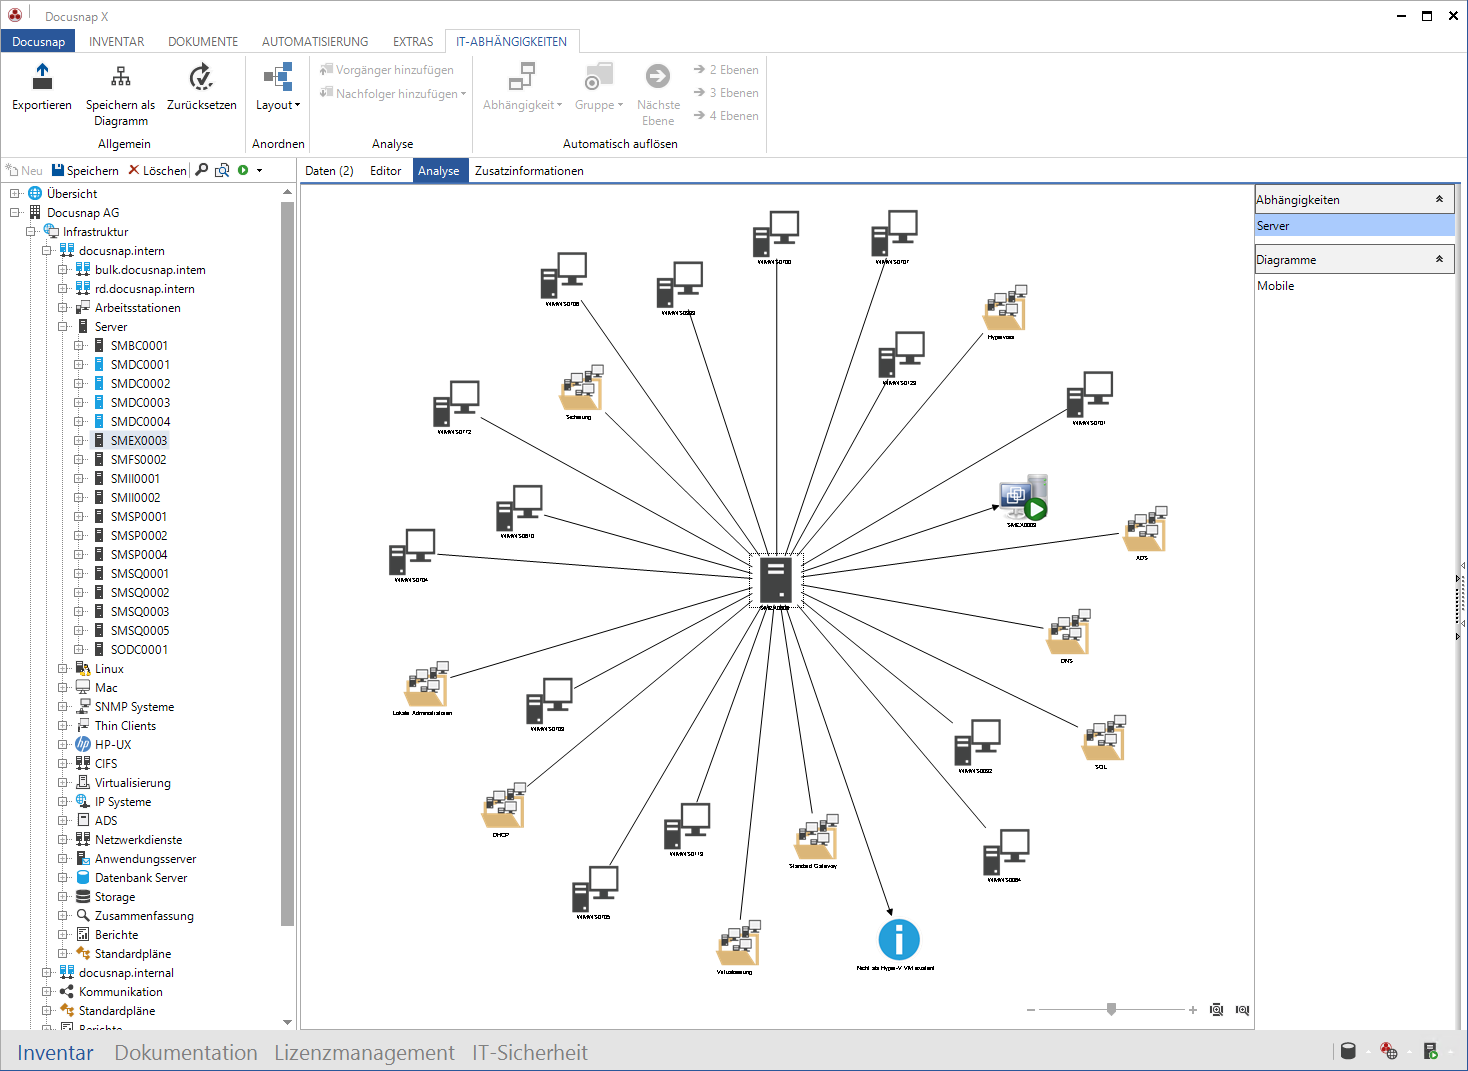
Task: Open the DOKUMENTE ribbon tab
Action: point(203,42)
